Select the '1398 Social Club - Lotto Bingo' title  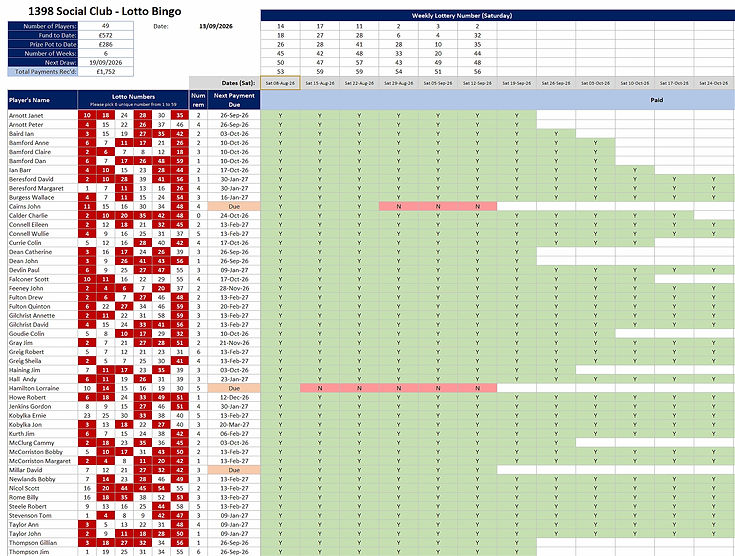click(105, 11)
